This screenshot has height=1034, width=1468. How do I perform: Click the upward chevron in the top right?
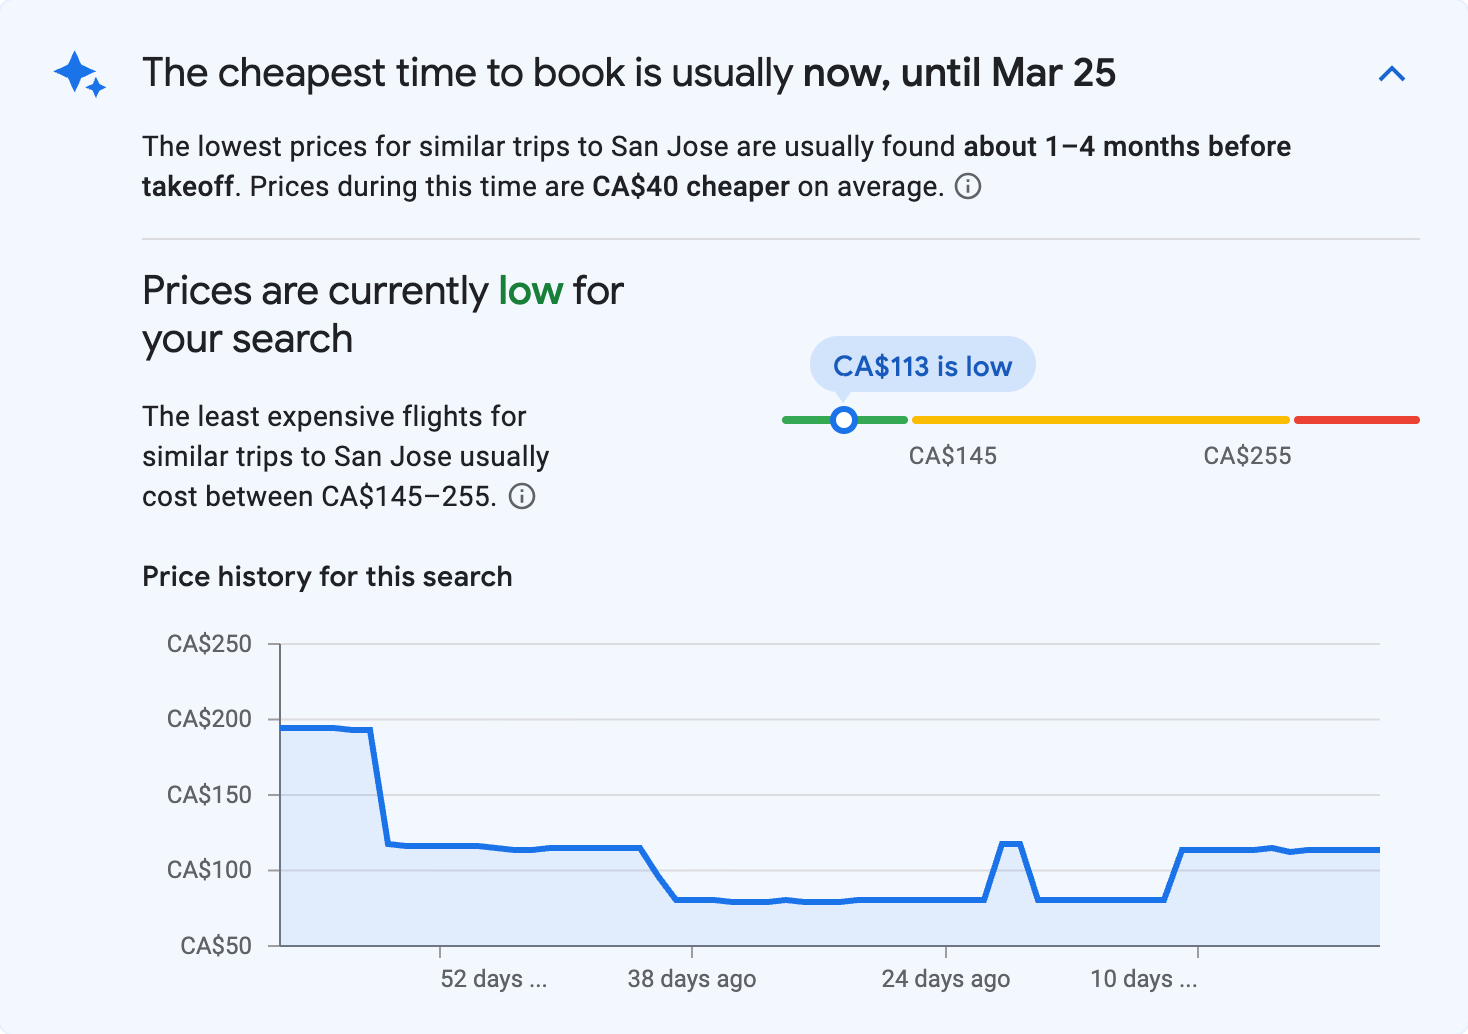point(1392,73)
